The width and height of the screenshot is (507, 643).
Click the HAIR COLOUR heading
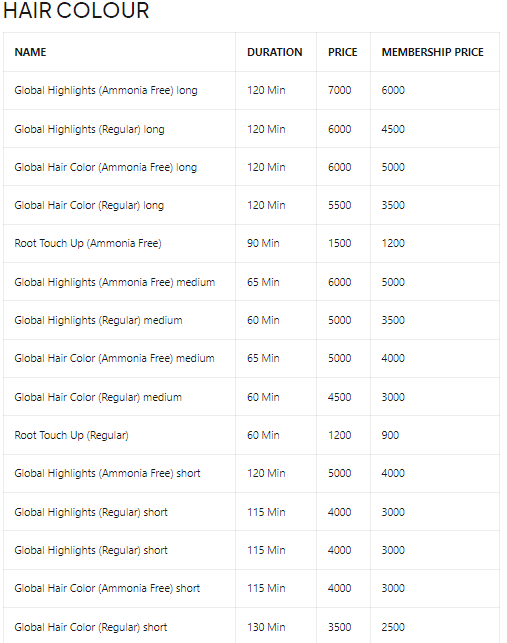(x=76, y=10)
